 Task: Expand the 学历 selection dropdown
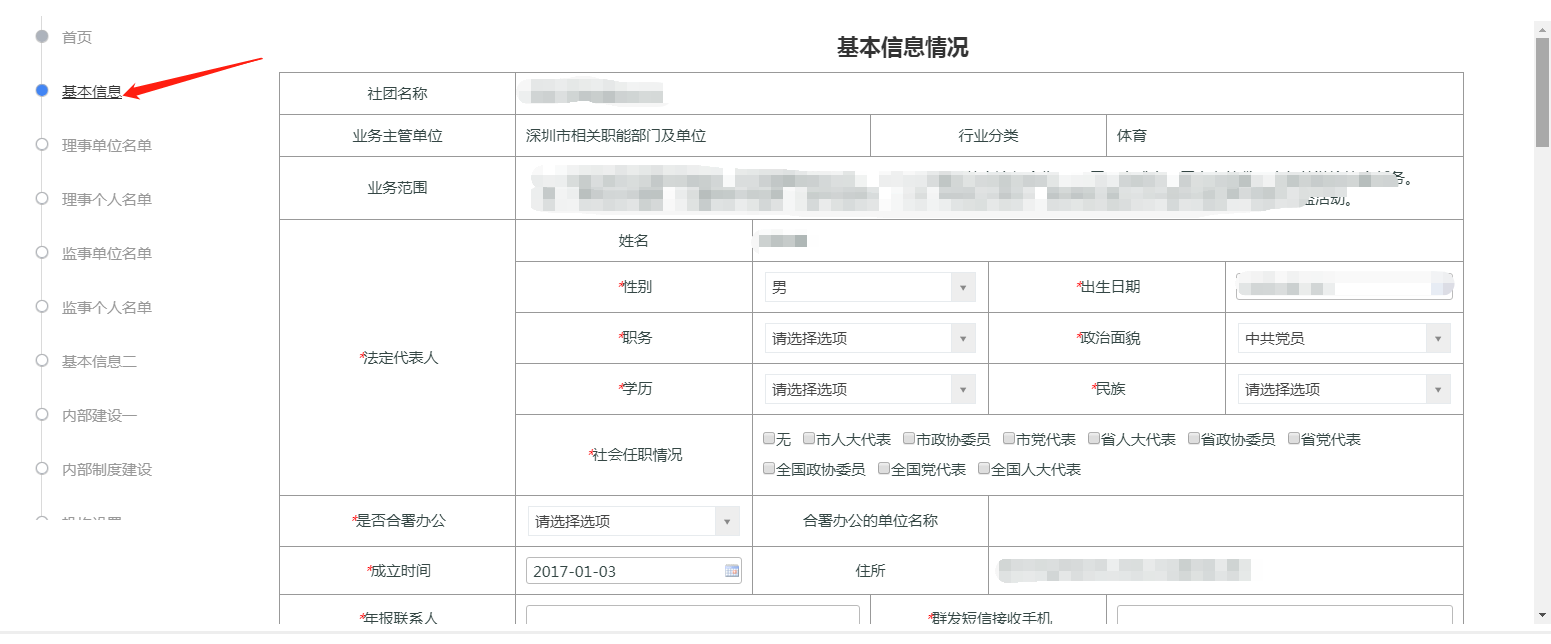pos(869,390)
